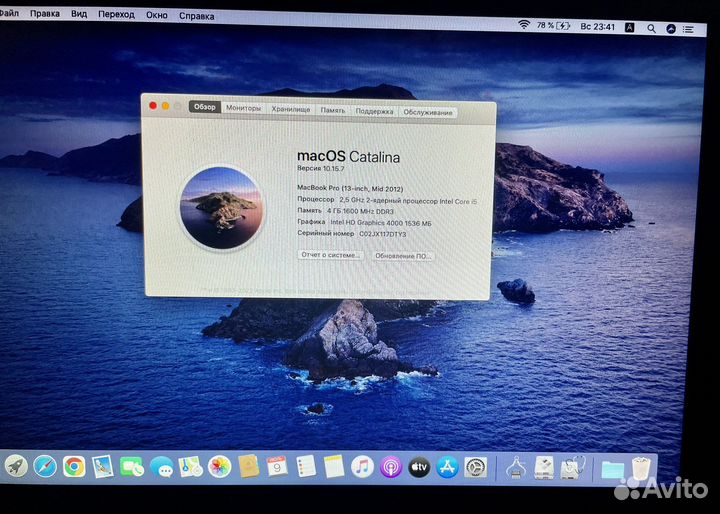The width and height of the screenshot is (720, 514).
Task: Open Calendar showing 9 in Dock
Action: (x=277, y=467)
